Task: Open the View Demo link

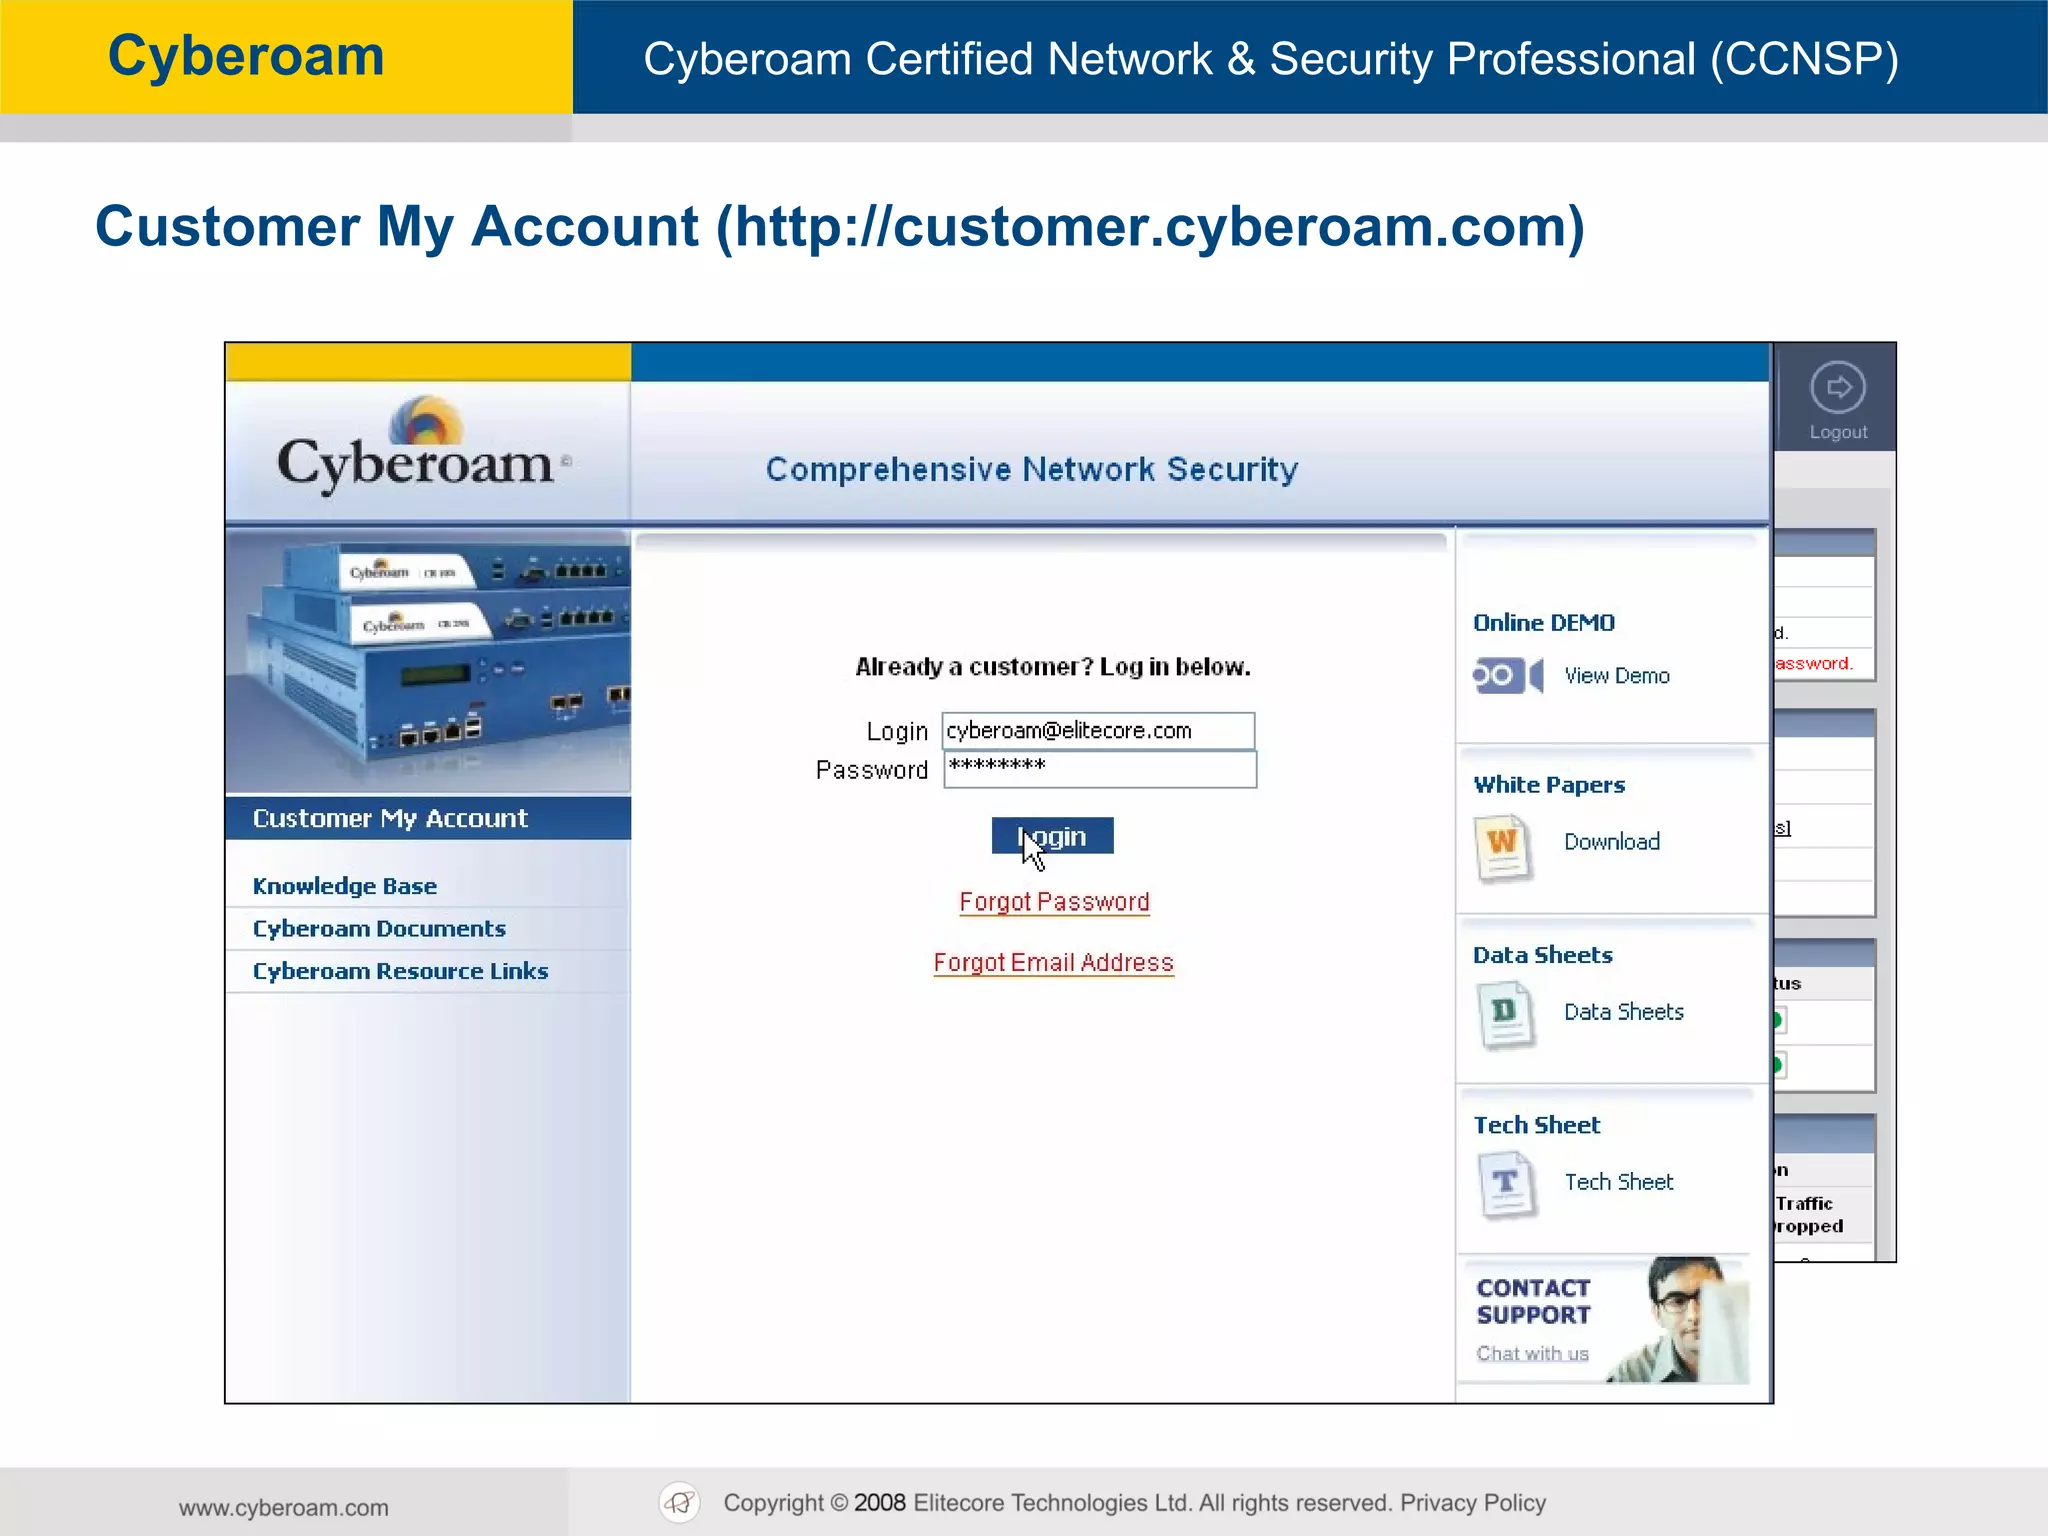Action: (x=1617, y=676)
